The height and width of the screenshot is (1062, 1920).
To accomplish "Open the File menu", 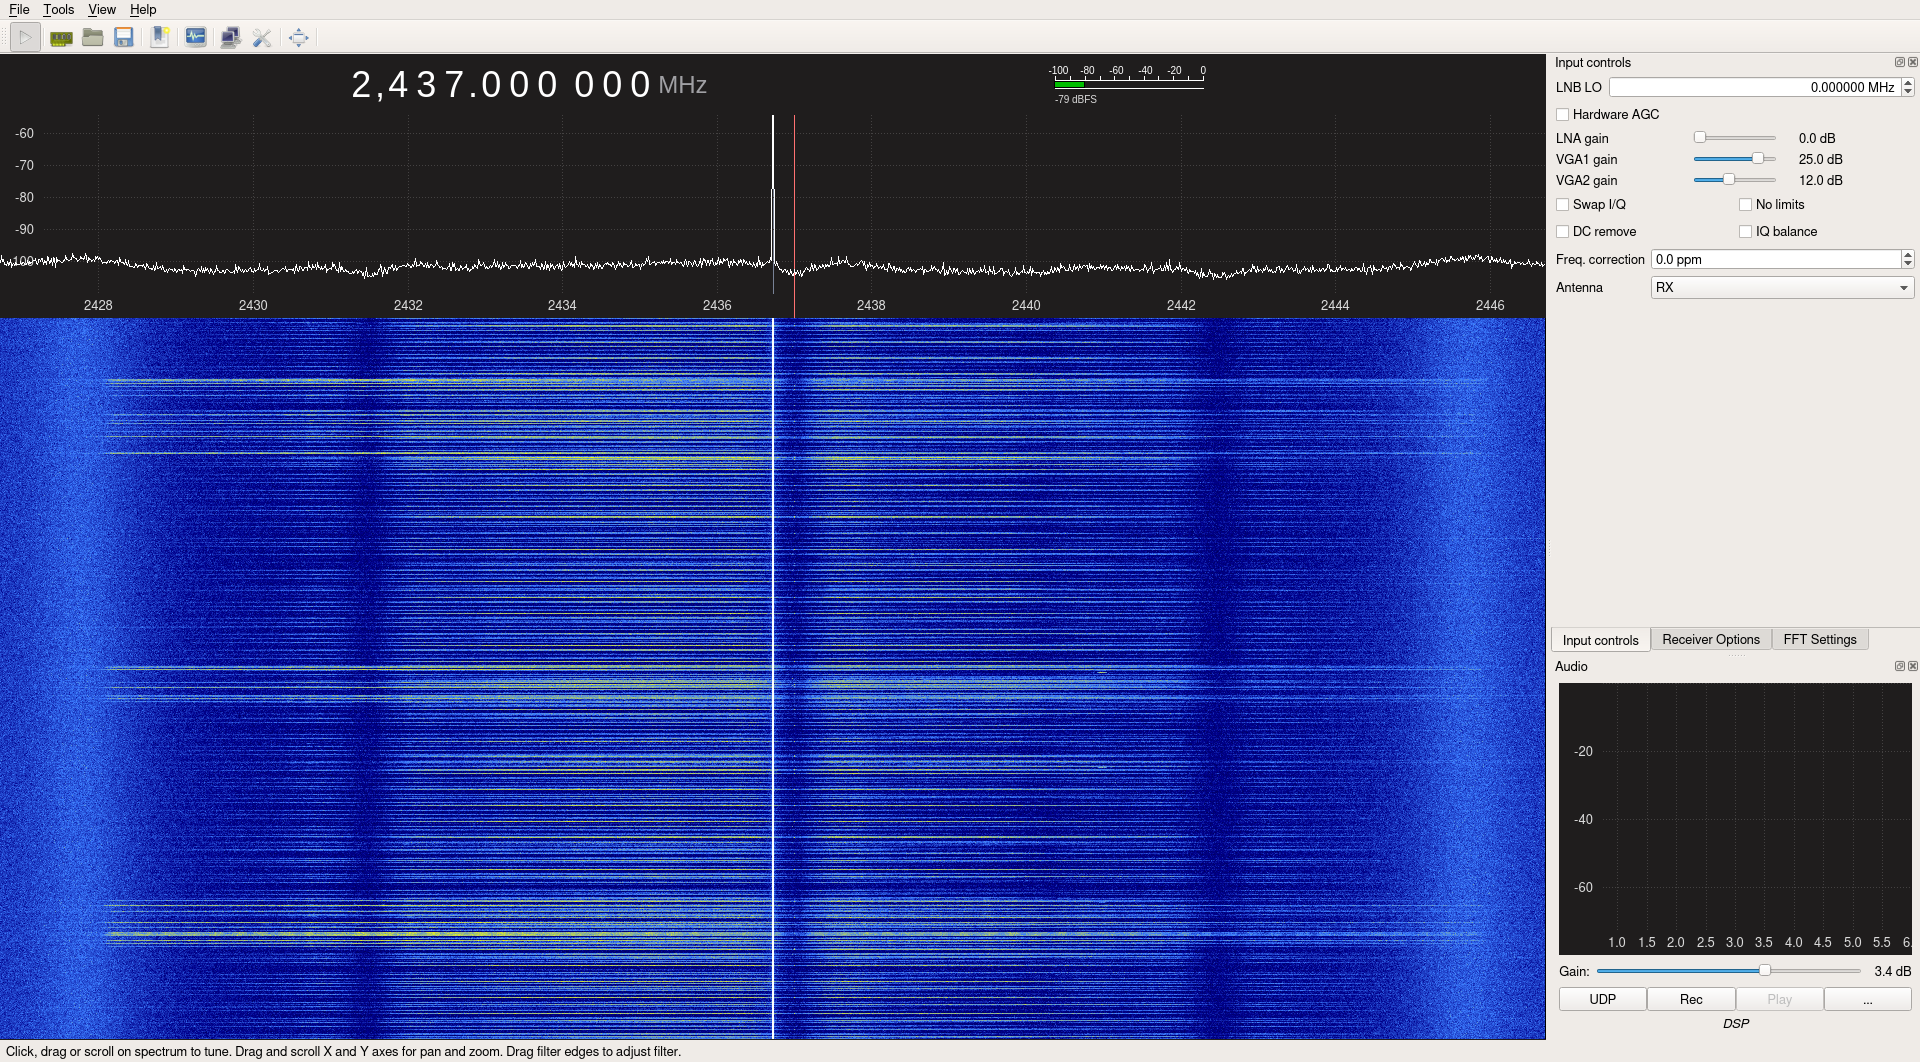I will coord(19,10).
